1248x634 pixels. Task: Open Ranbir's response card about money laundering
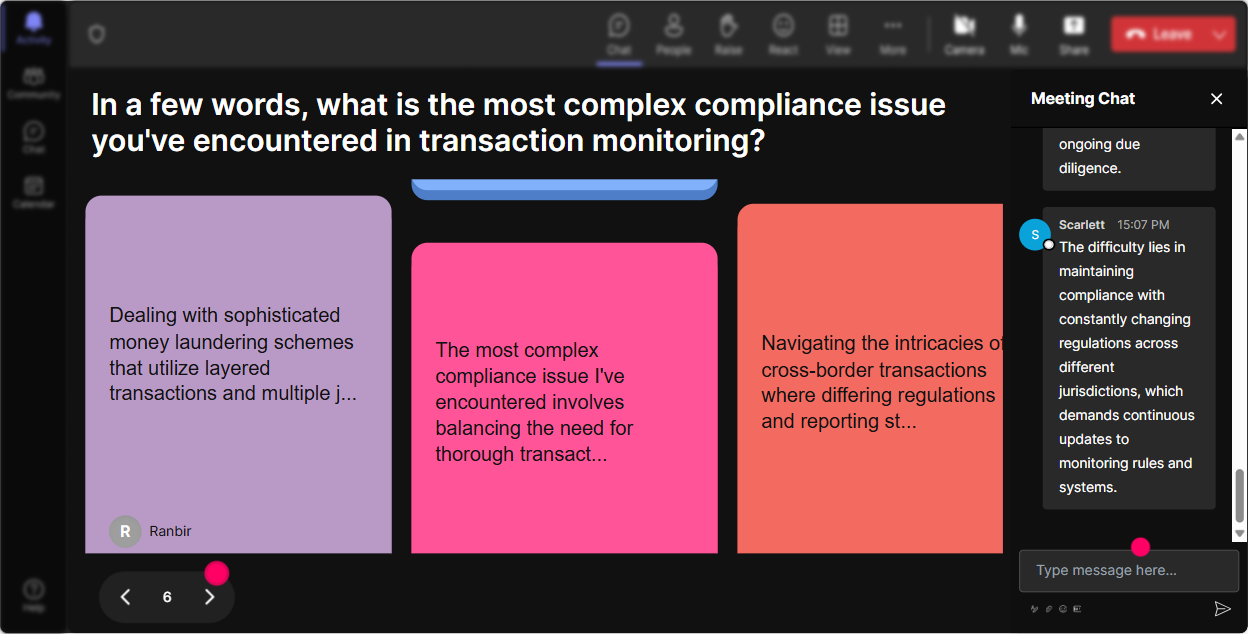(238, 374)
